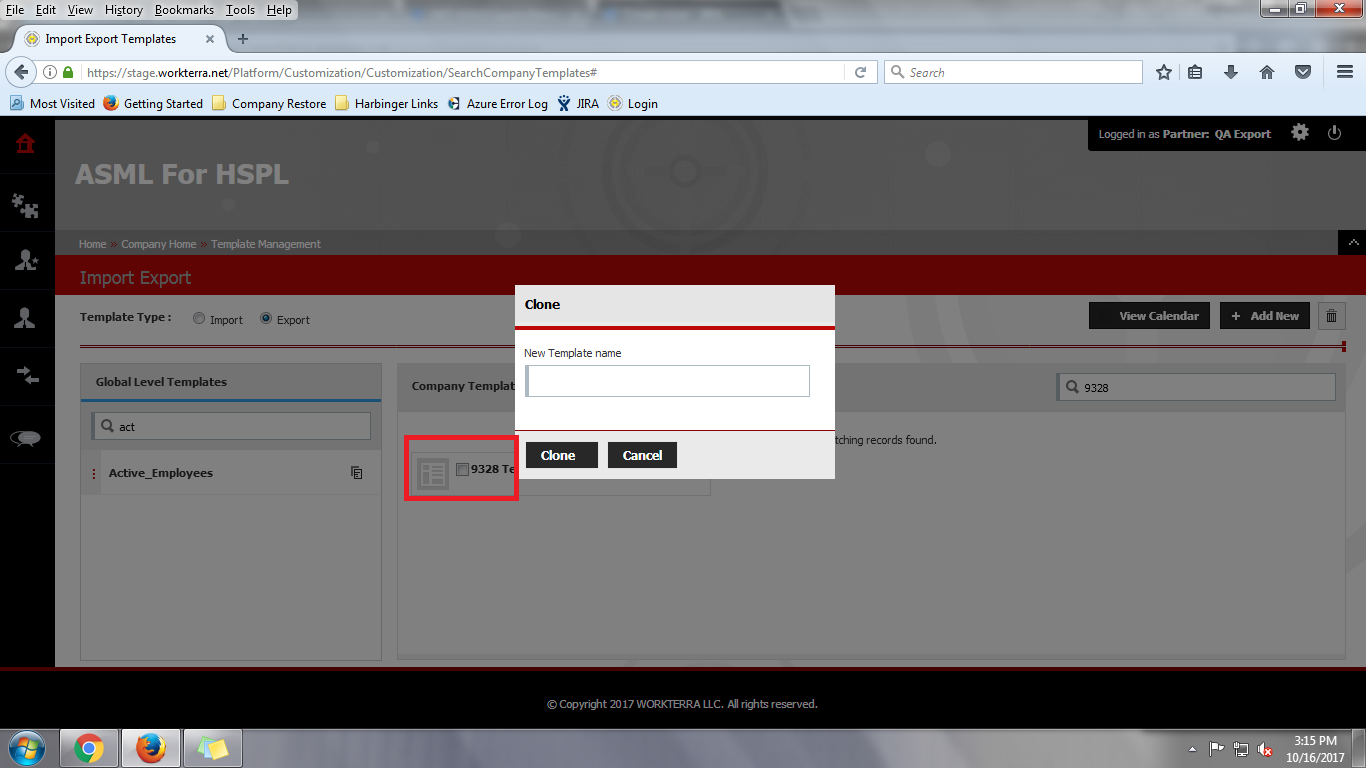Click the power logout icon

(1334, 133)
